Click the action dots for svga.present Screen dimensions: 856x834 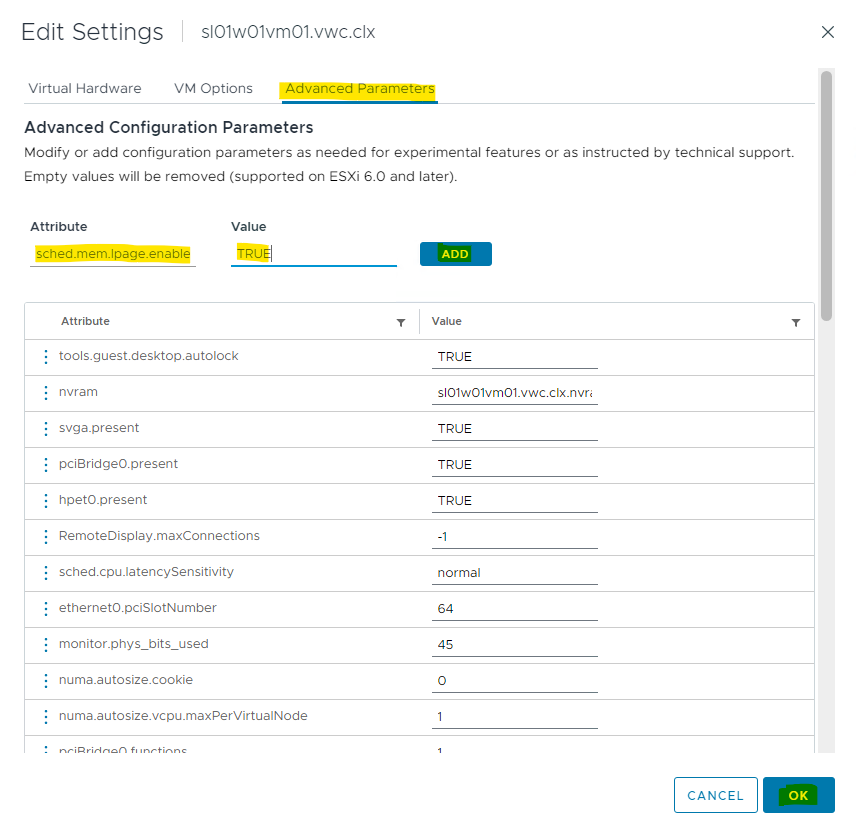[46, 429]
